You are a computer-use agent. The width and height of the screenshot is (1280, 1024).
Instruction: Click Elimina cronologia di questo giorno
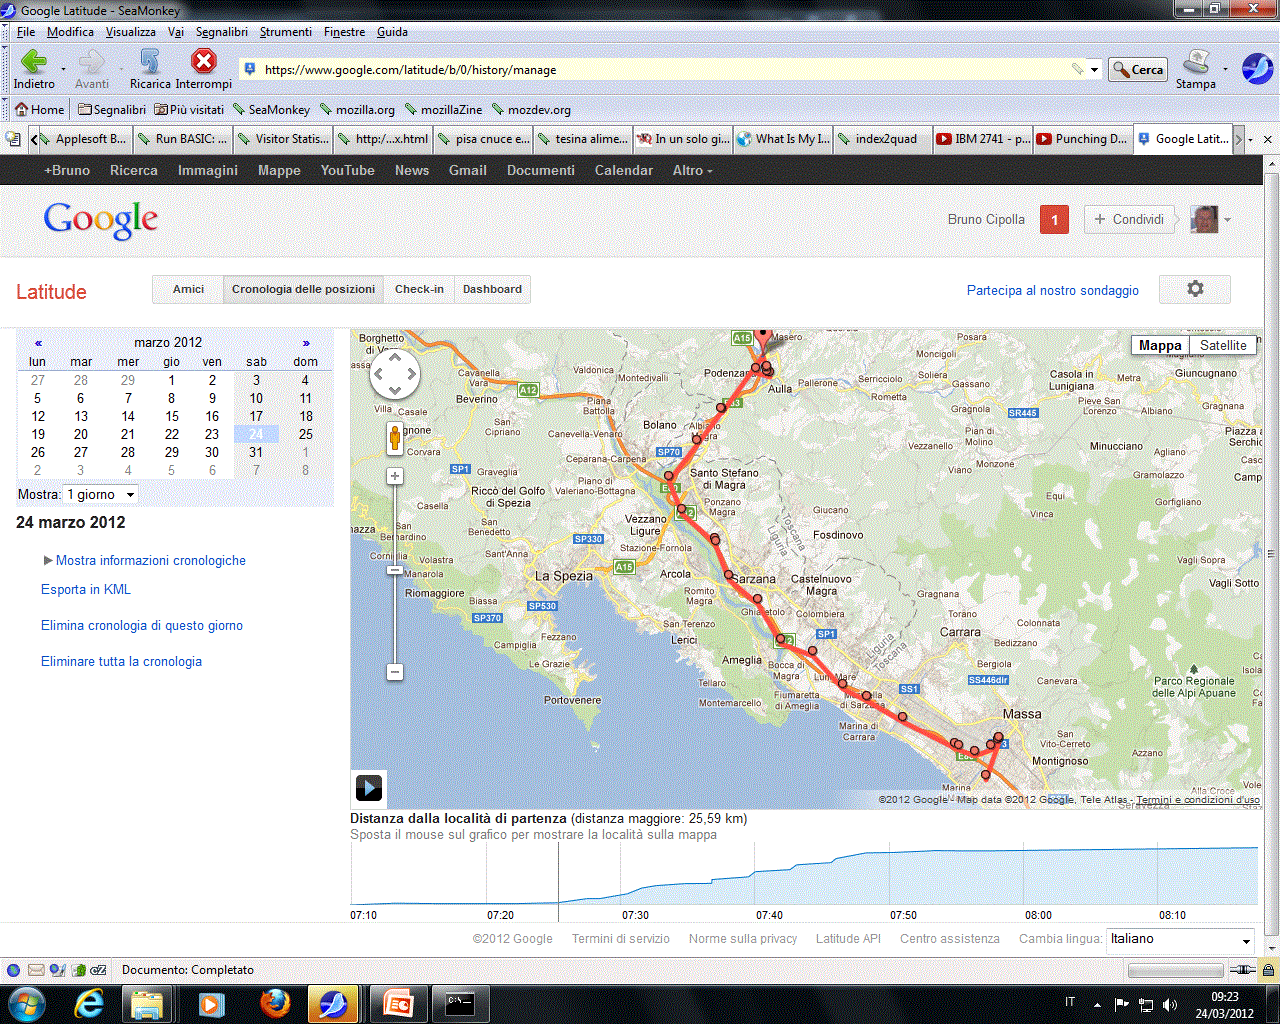click(x=142, y=625)
